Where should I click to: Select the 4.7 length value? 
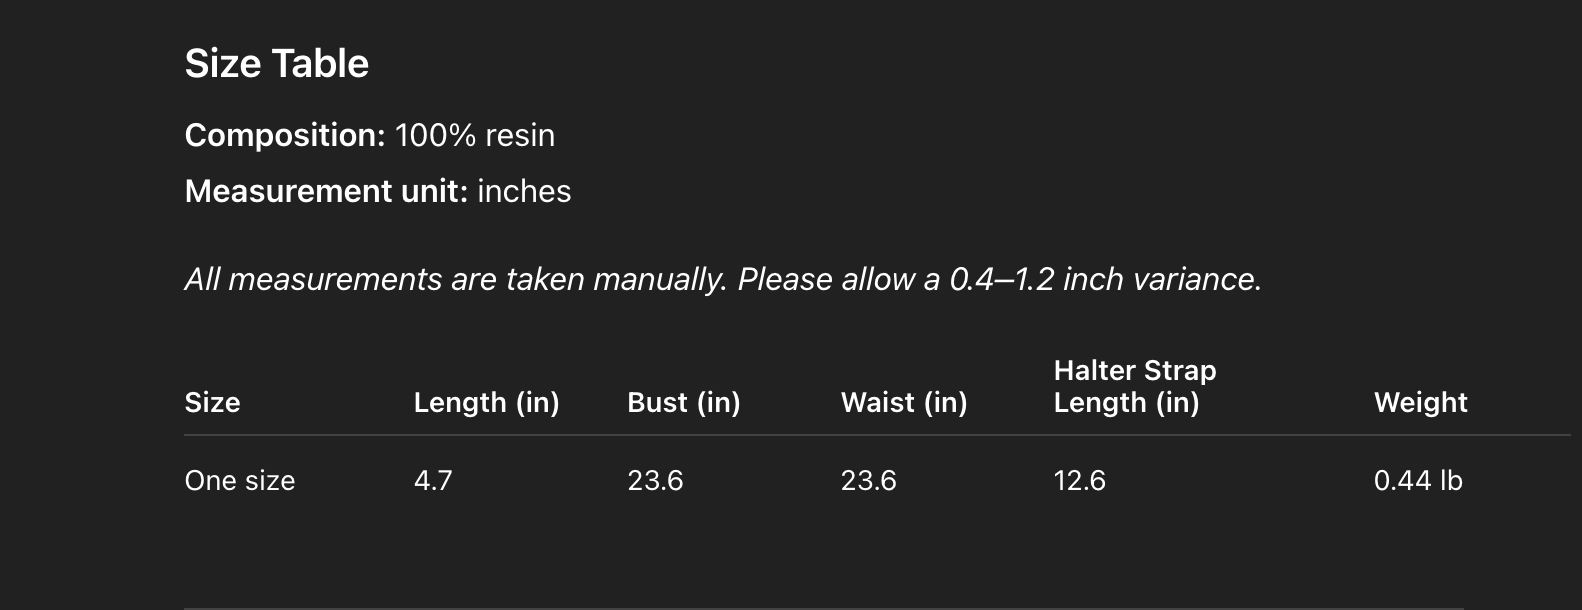(433, 481)
